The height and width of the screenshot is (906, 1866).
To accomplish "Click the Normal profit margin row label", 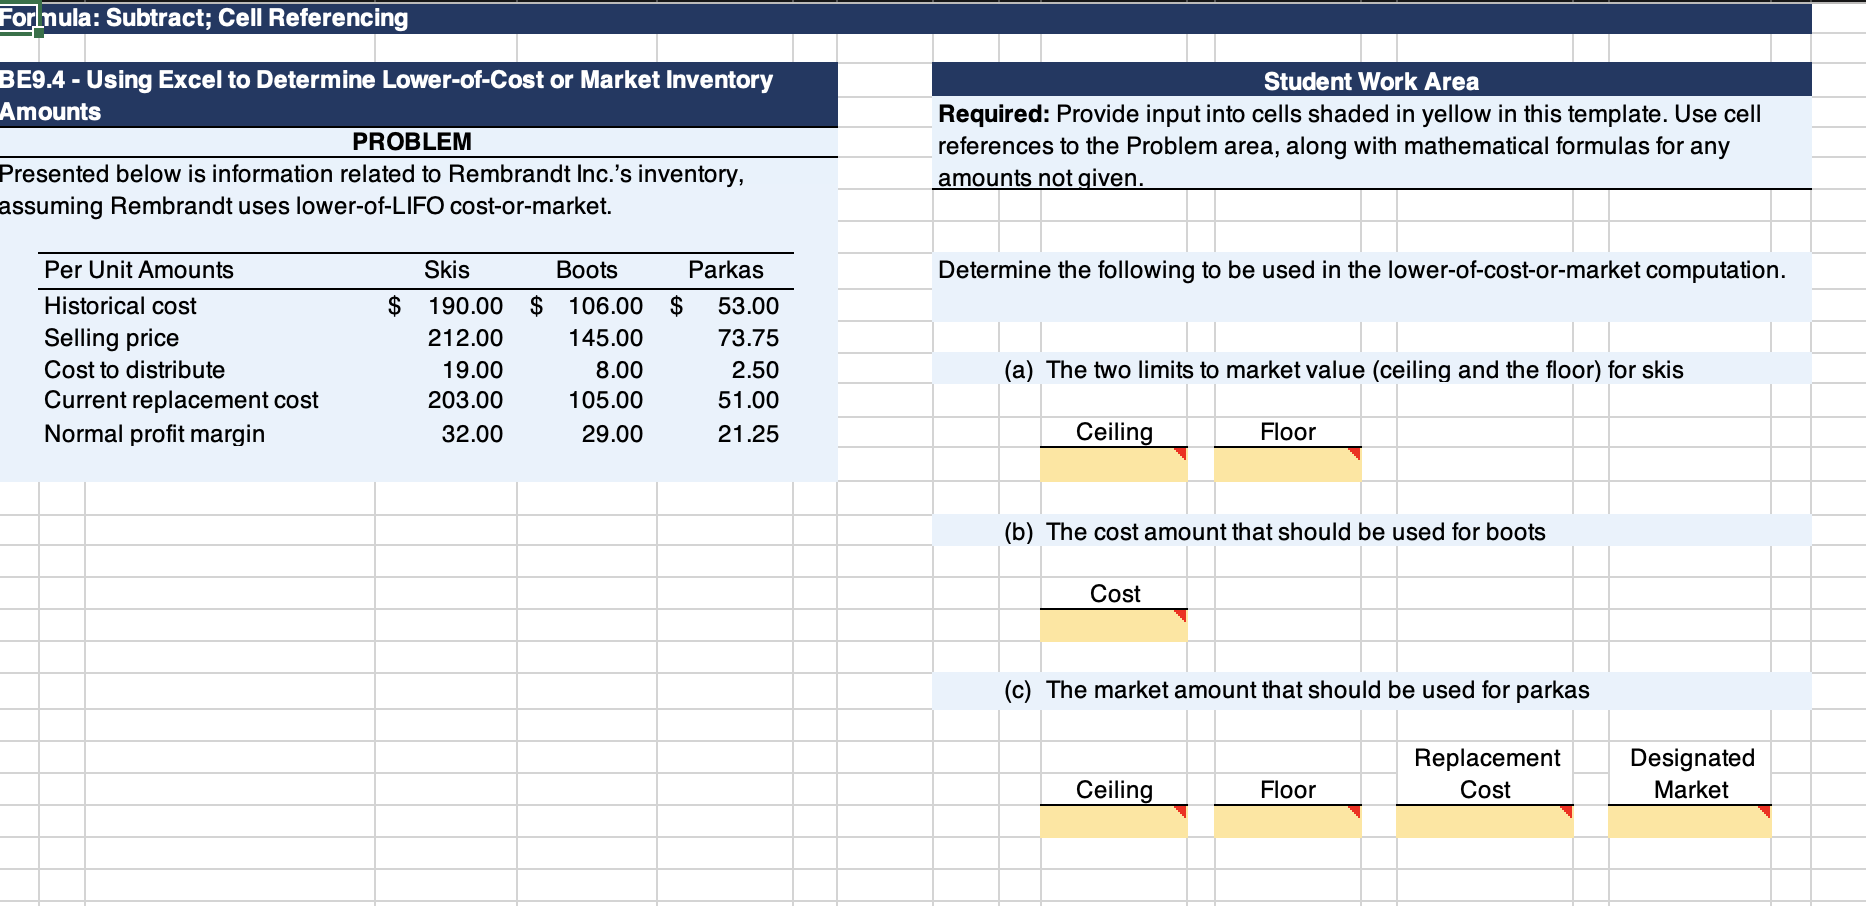I will 155,433.
